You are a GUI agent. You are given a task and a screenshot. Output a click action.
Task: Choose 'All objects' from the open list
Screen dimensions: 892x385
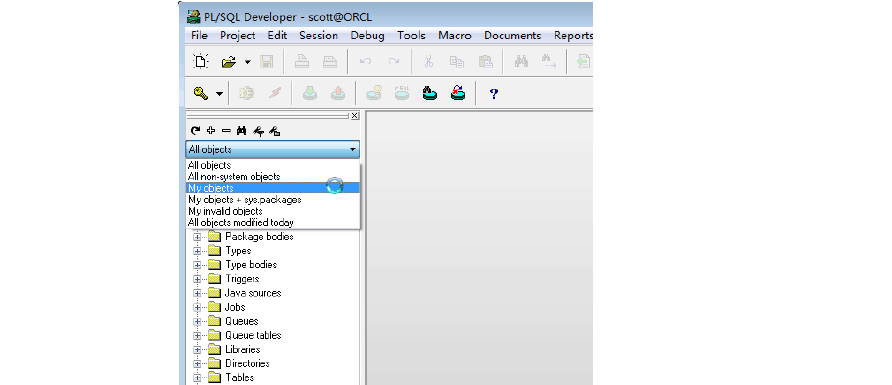[x=273, y=165]
